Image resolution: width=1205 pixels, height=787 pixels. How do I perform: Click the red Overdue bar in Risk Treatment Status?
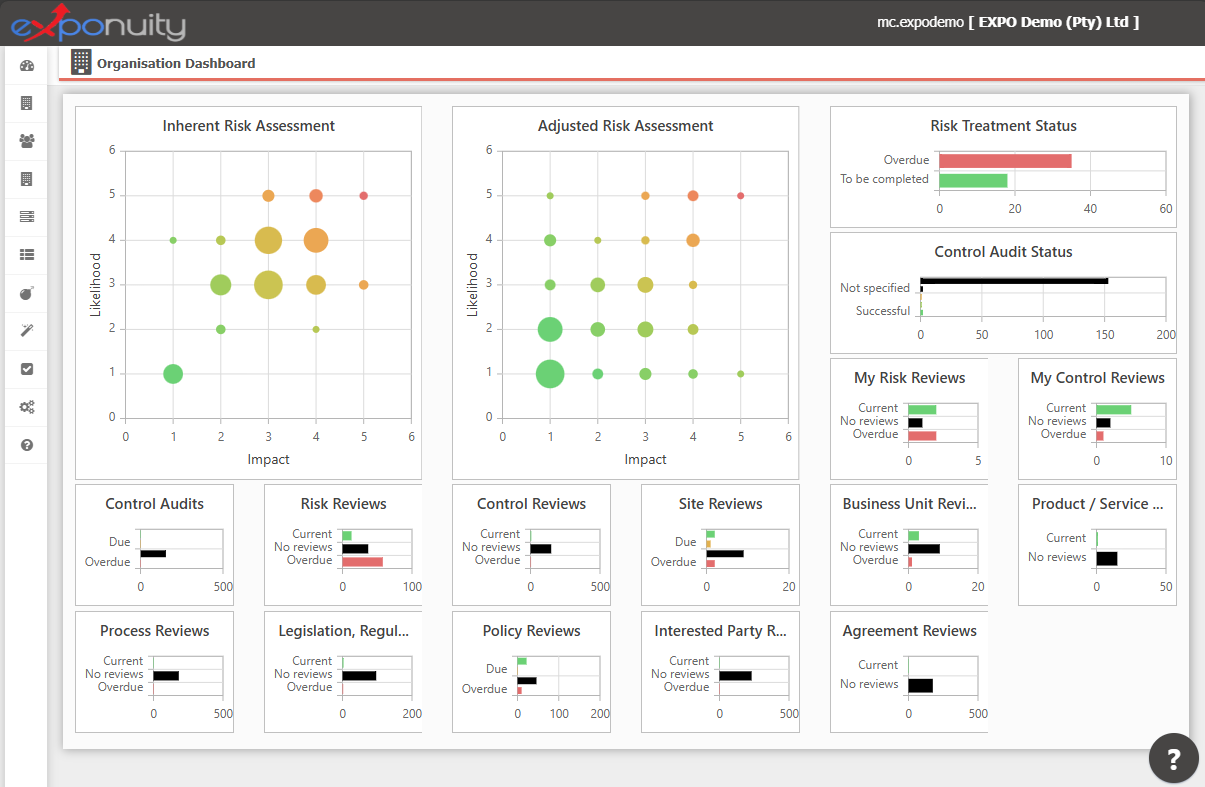[1005, 161]
